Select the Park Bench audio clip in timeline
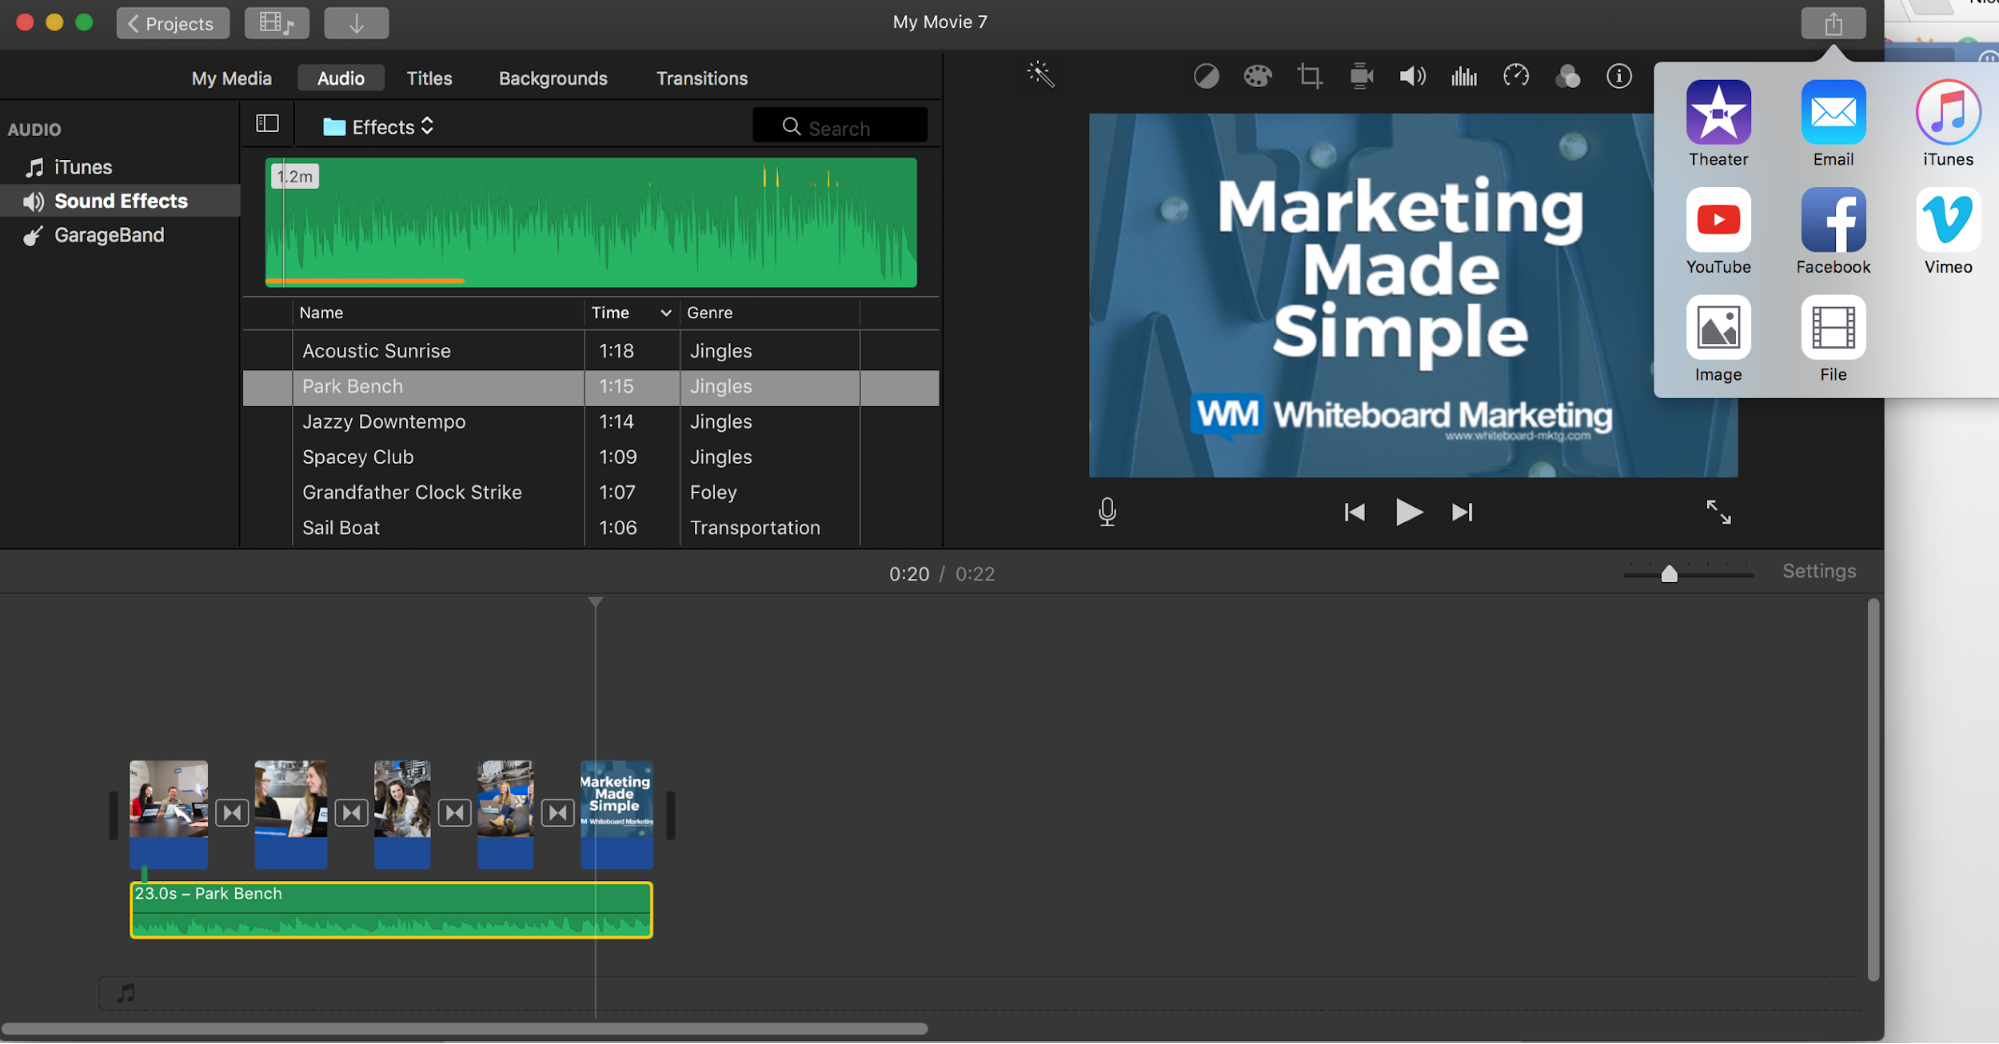Screen dimensions: 1999x1044 pos(391,909)
